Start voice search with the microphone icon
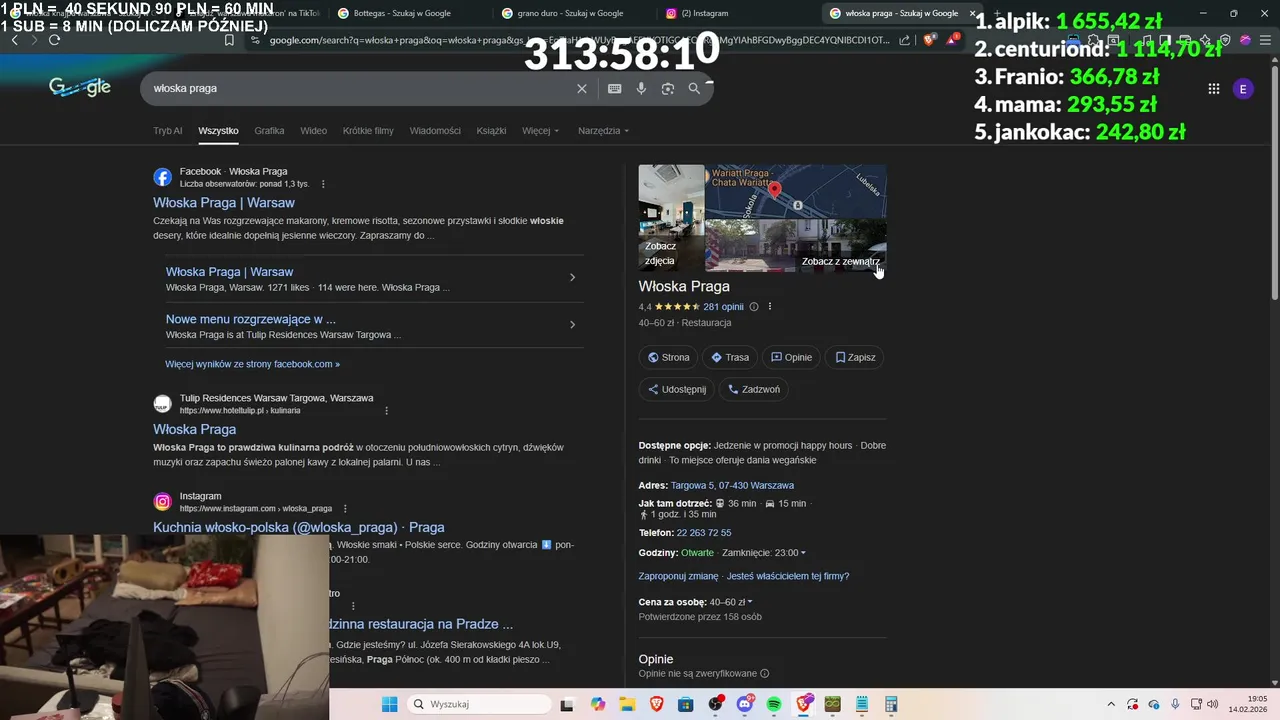 [641, 89]
